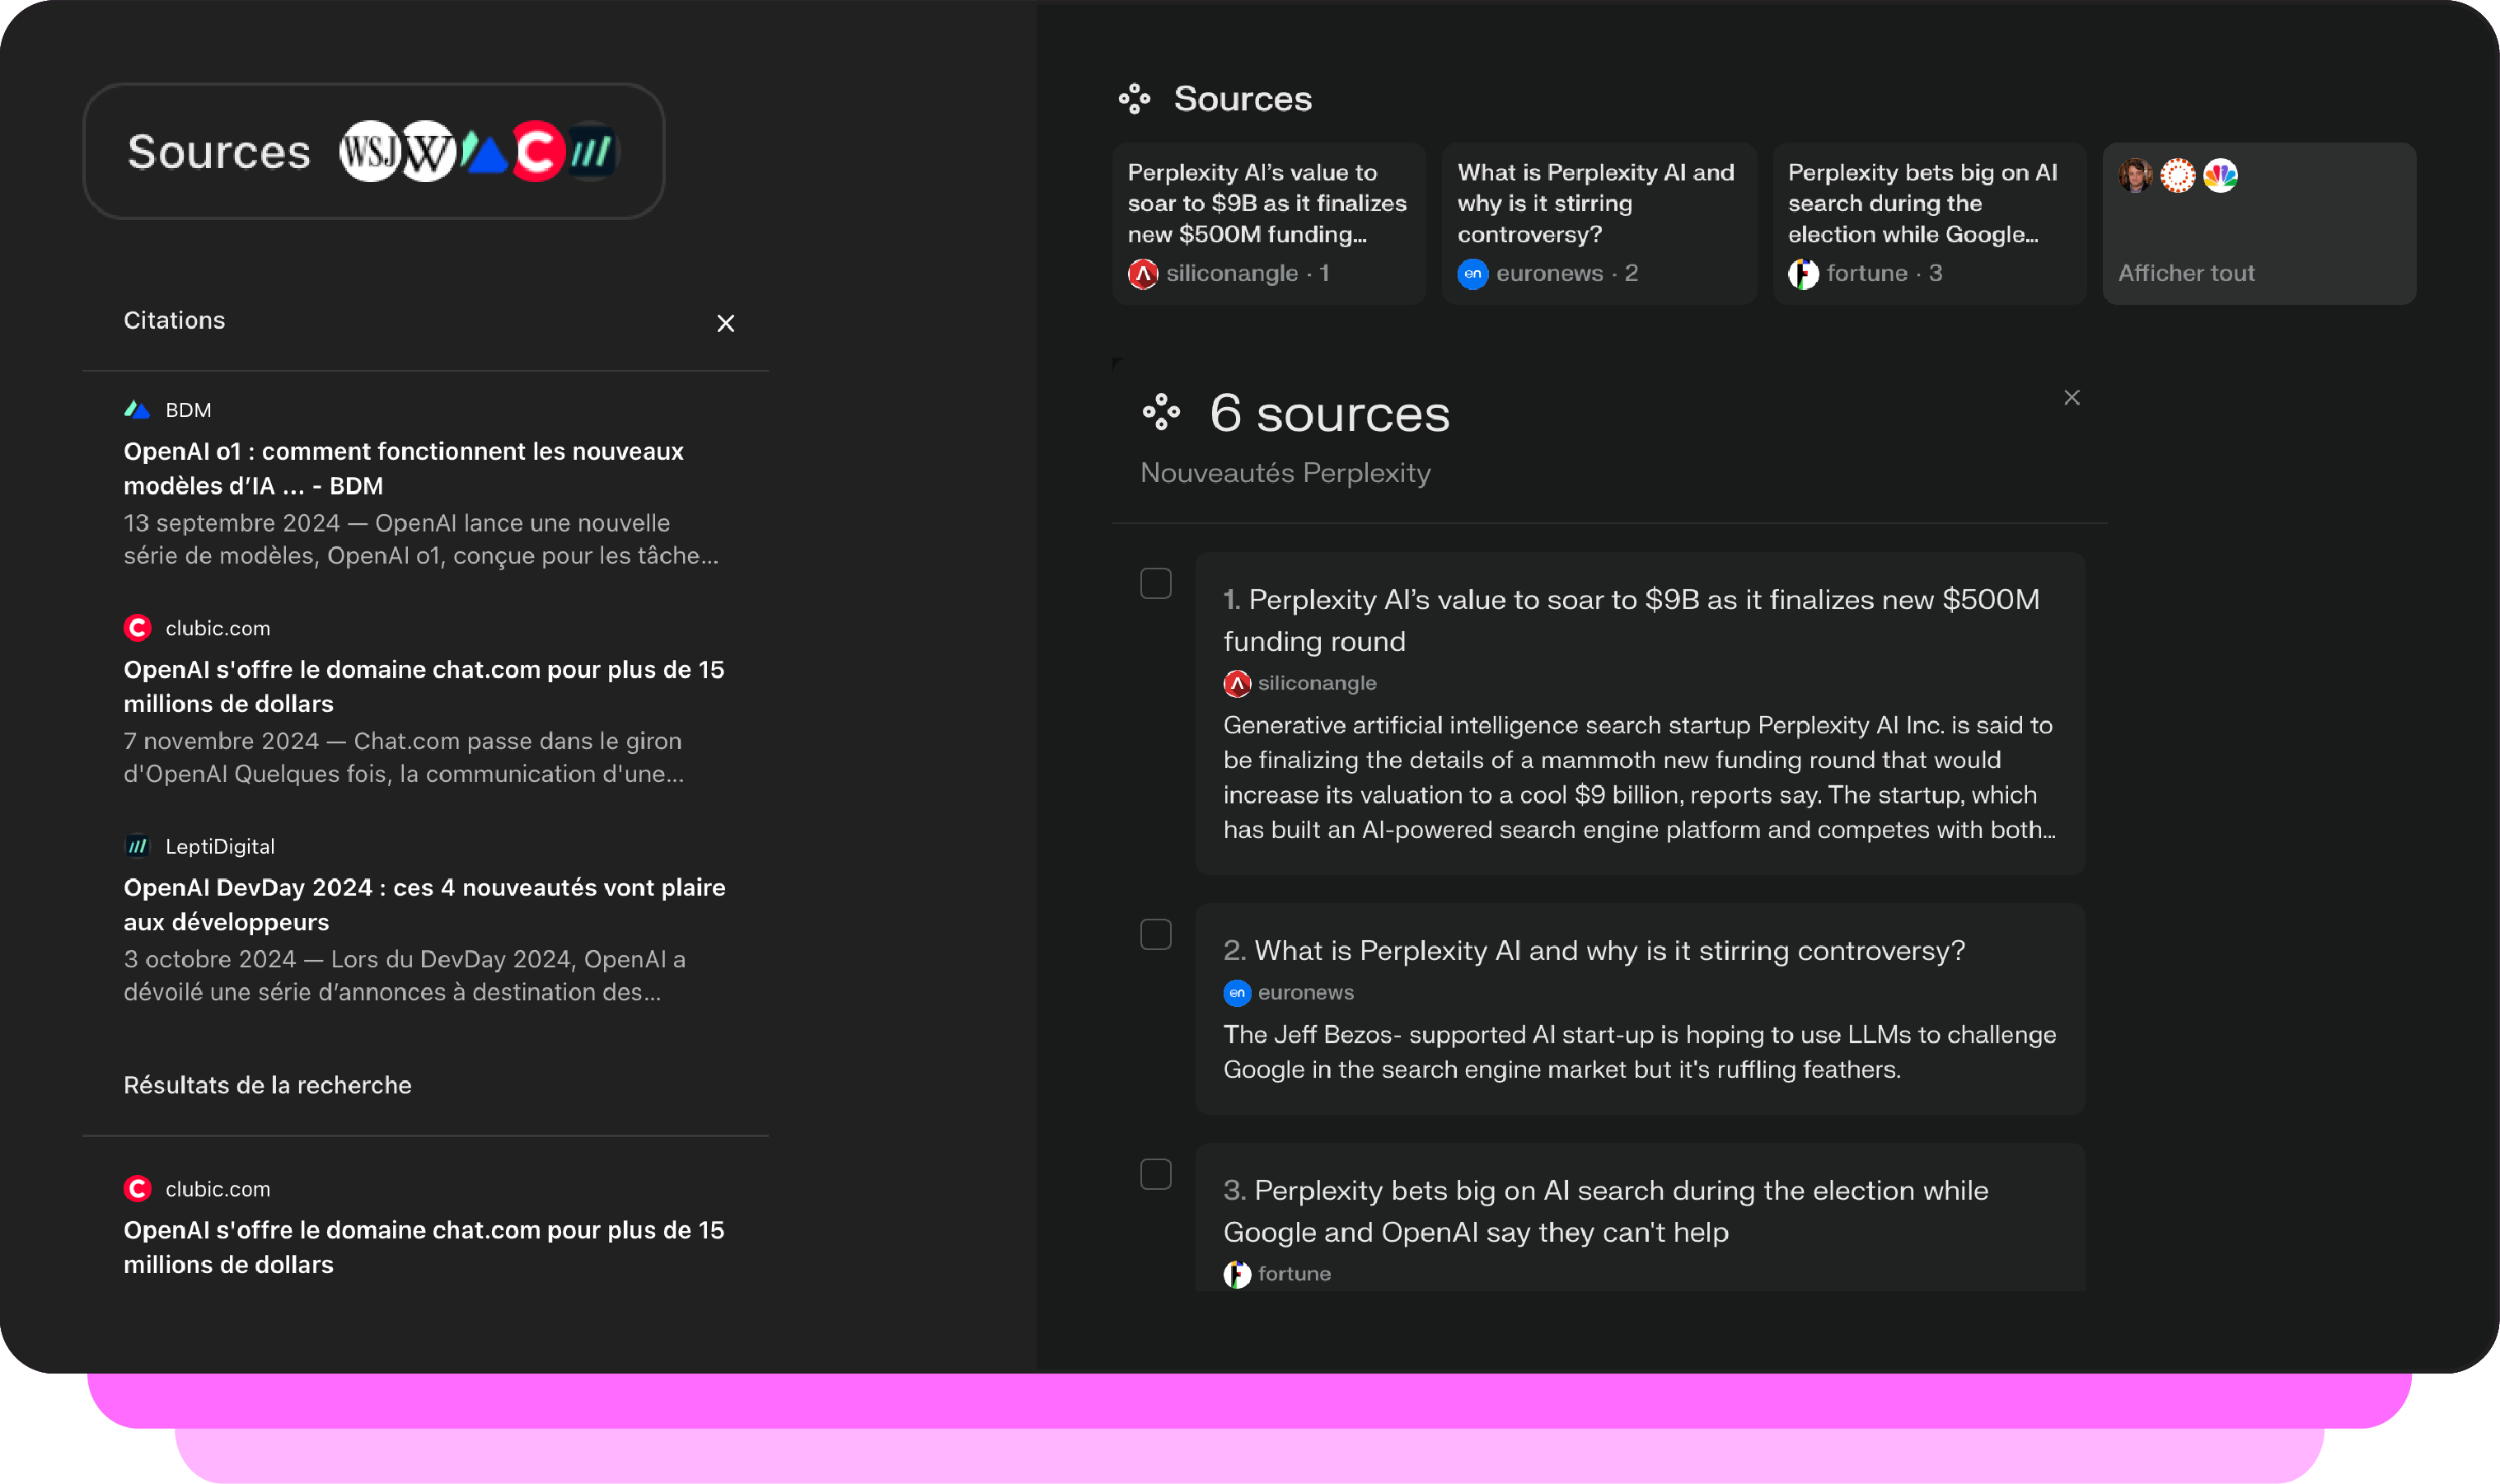Image resolution: width=2500 pixels, height=1484 pixels.
Task: Click the 'Generative artificial intelligence' source 1 description
Action: pyautogui.click(x=1640, y=778)
